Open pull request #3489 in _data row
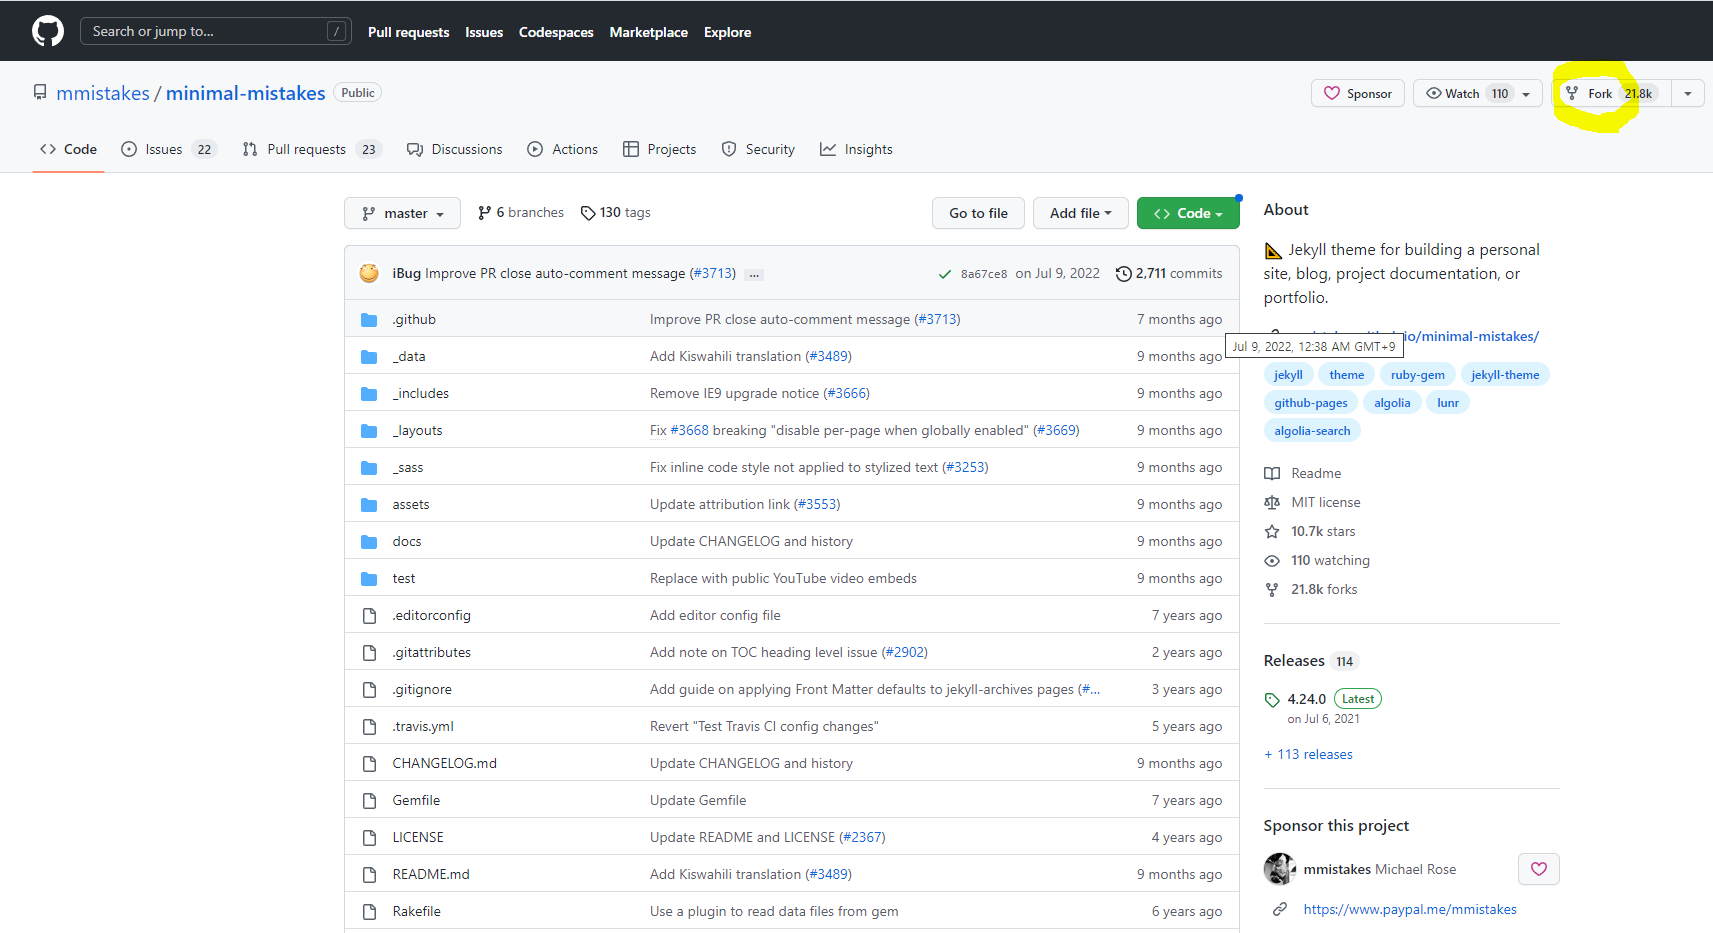1713x933 pixels. coord(829,356)
